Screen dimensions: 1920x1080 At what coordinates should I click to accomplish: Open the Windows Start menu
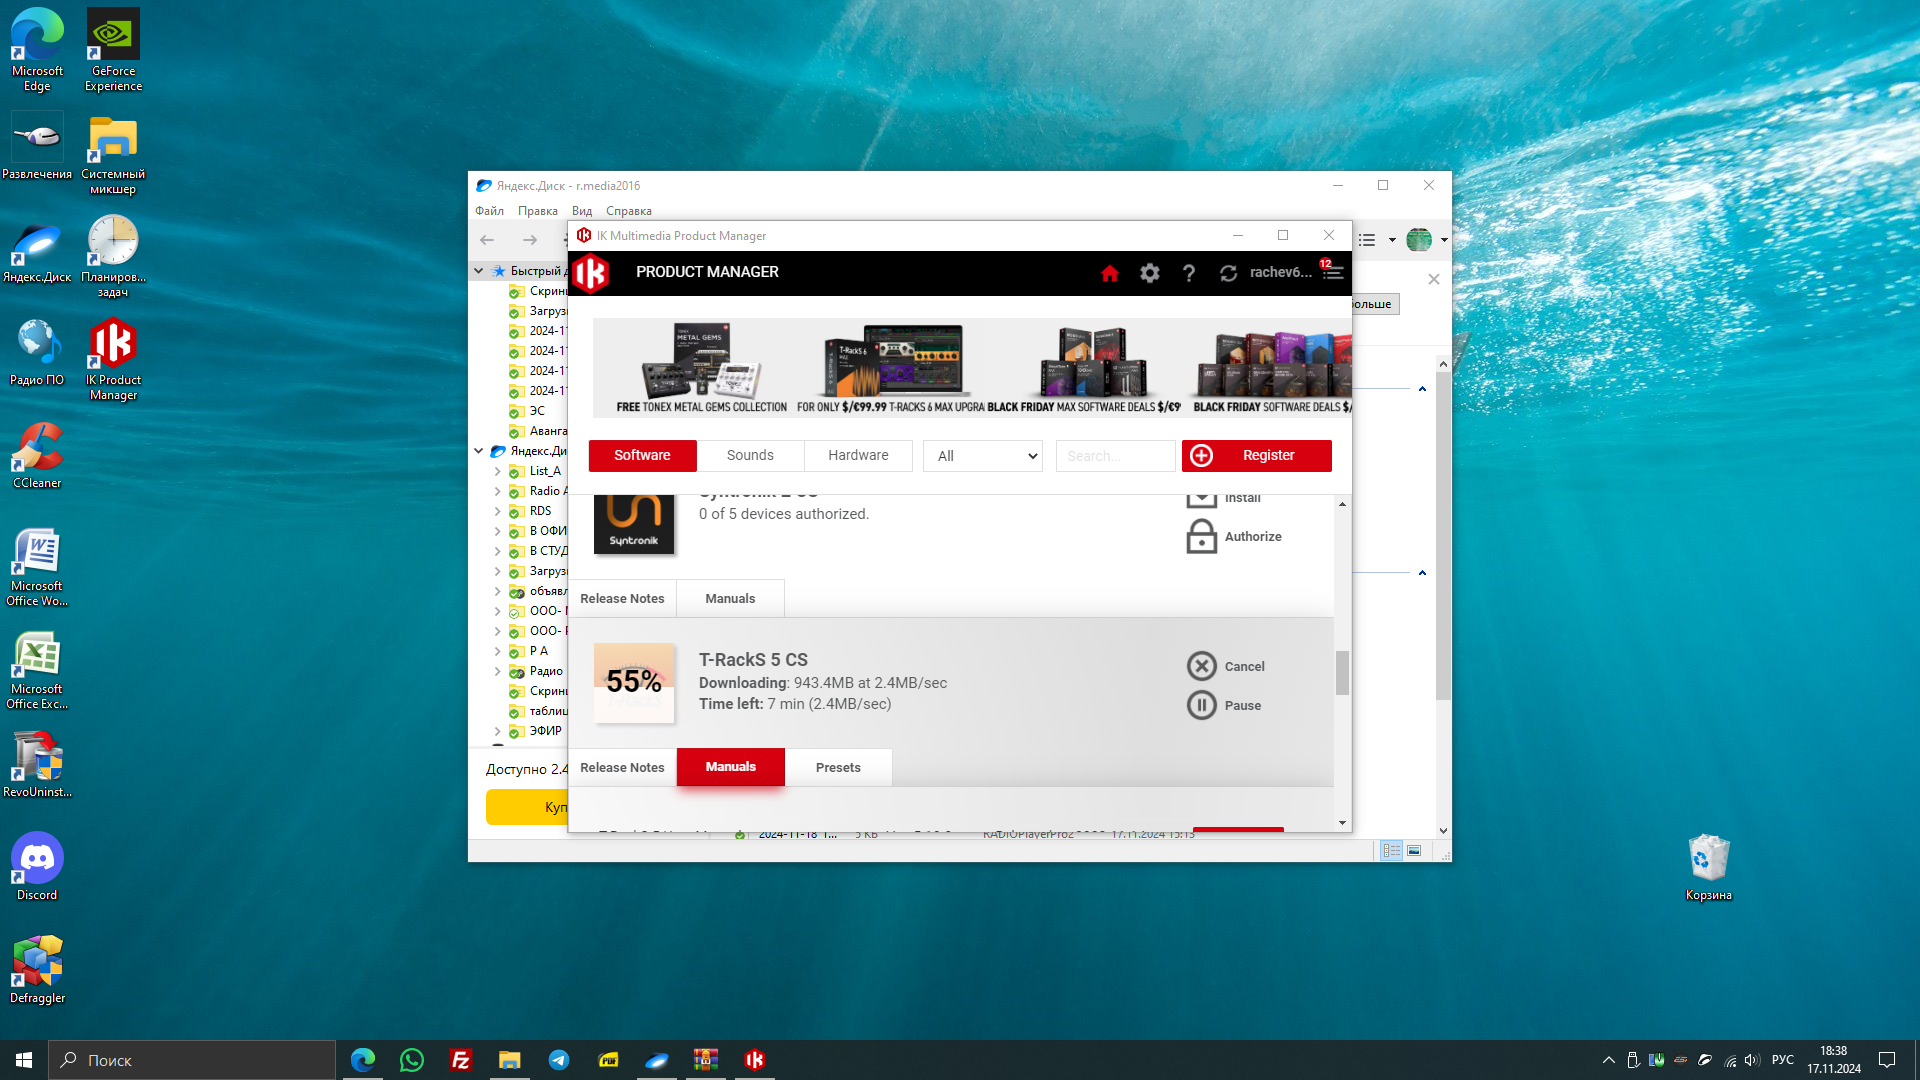24,1060
